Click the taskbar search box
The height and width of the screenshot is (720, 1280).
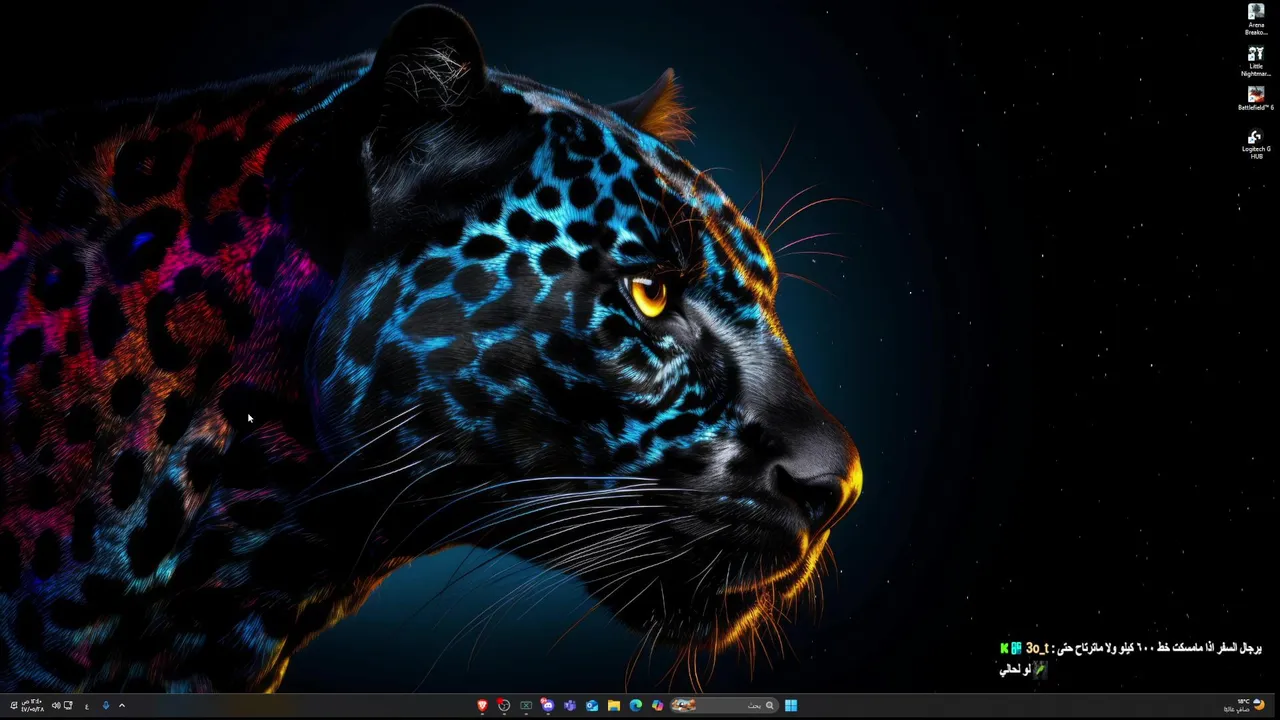tap(724, 705)
